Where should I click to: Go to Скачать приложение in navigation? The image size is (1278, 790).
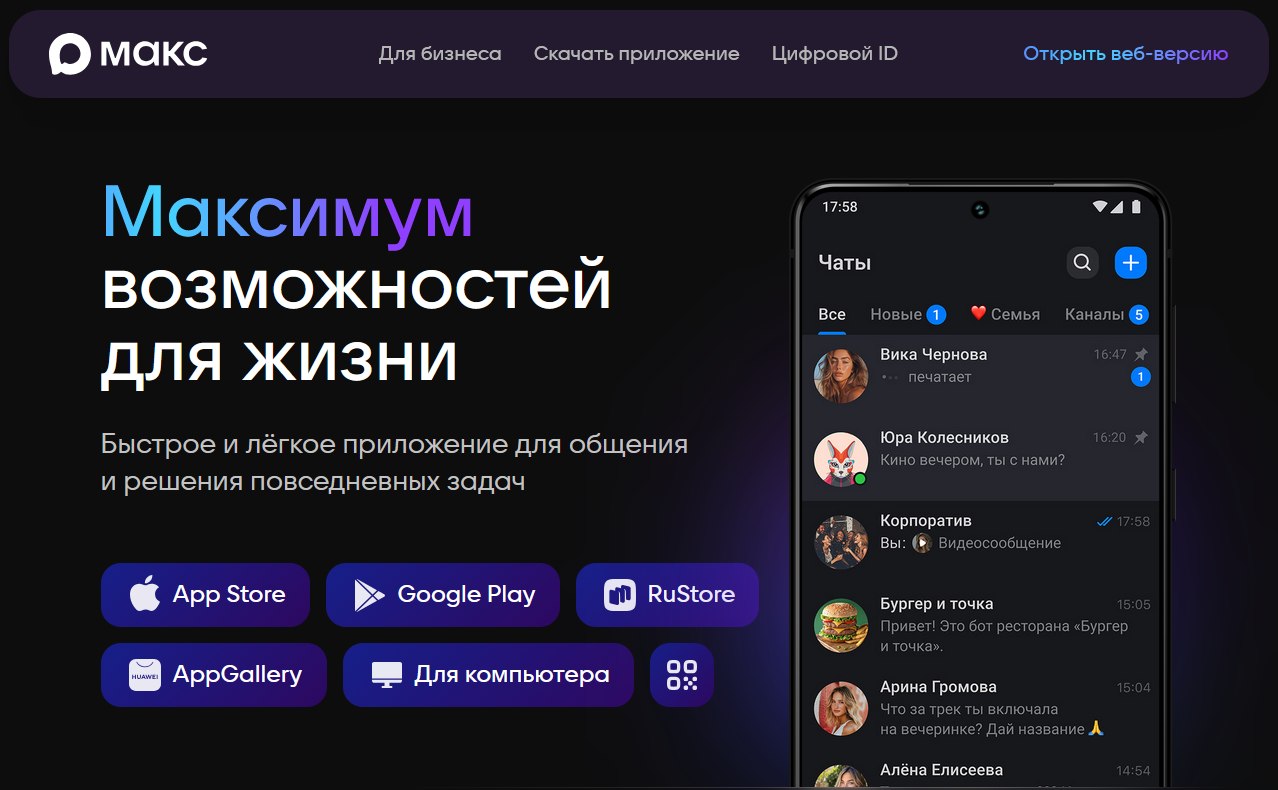tap(636, 54)
